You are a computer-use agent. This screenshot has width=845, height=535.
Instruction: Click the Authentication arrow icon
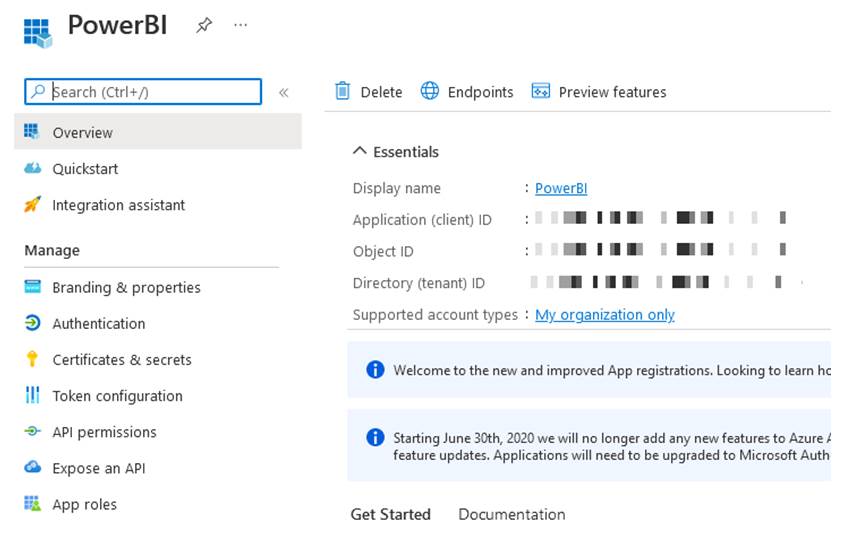point(32,323)
